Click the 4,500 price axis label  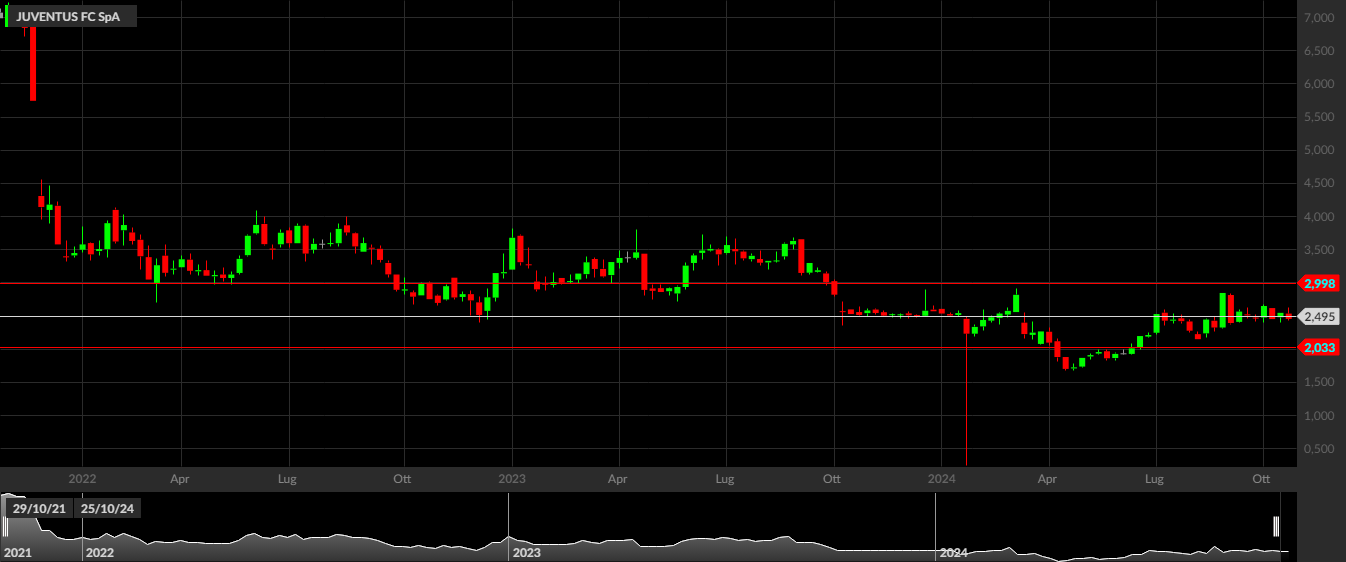point(1319,184)
